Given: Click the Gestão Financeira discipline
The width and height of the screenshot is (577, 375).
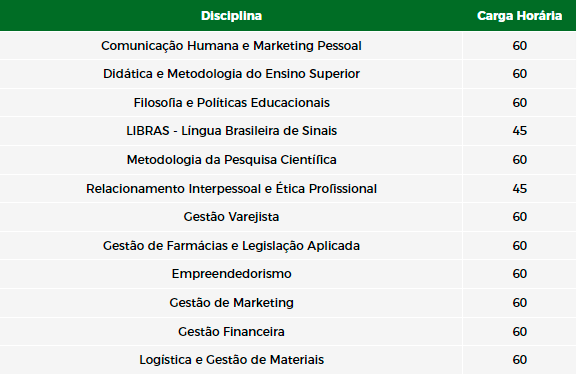Looking at the screenshot, I should (231, 332).
